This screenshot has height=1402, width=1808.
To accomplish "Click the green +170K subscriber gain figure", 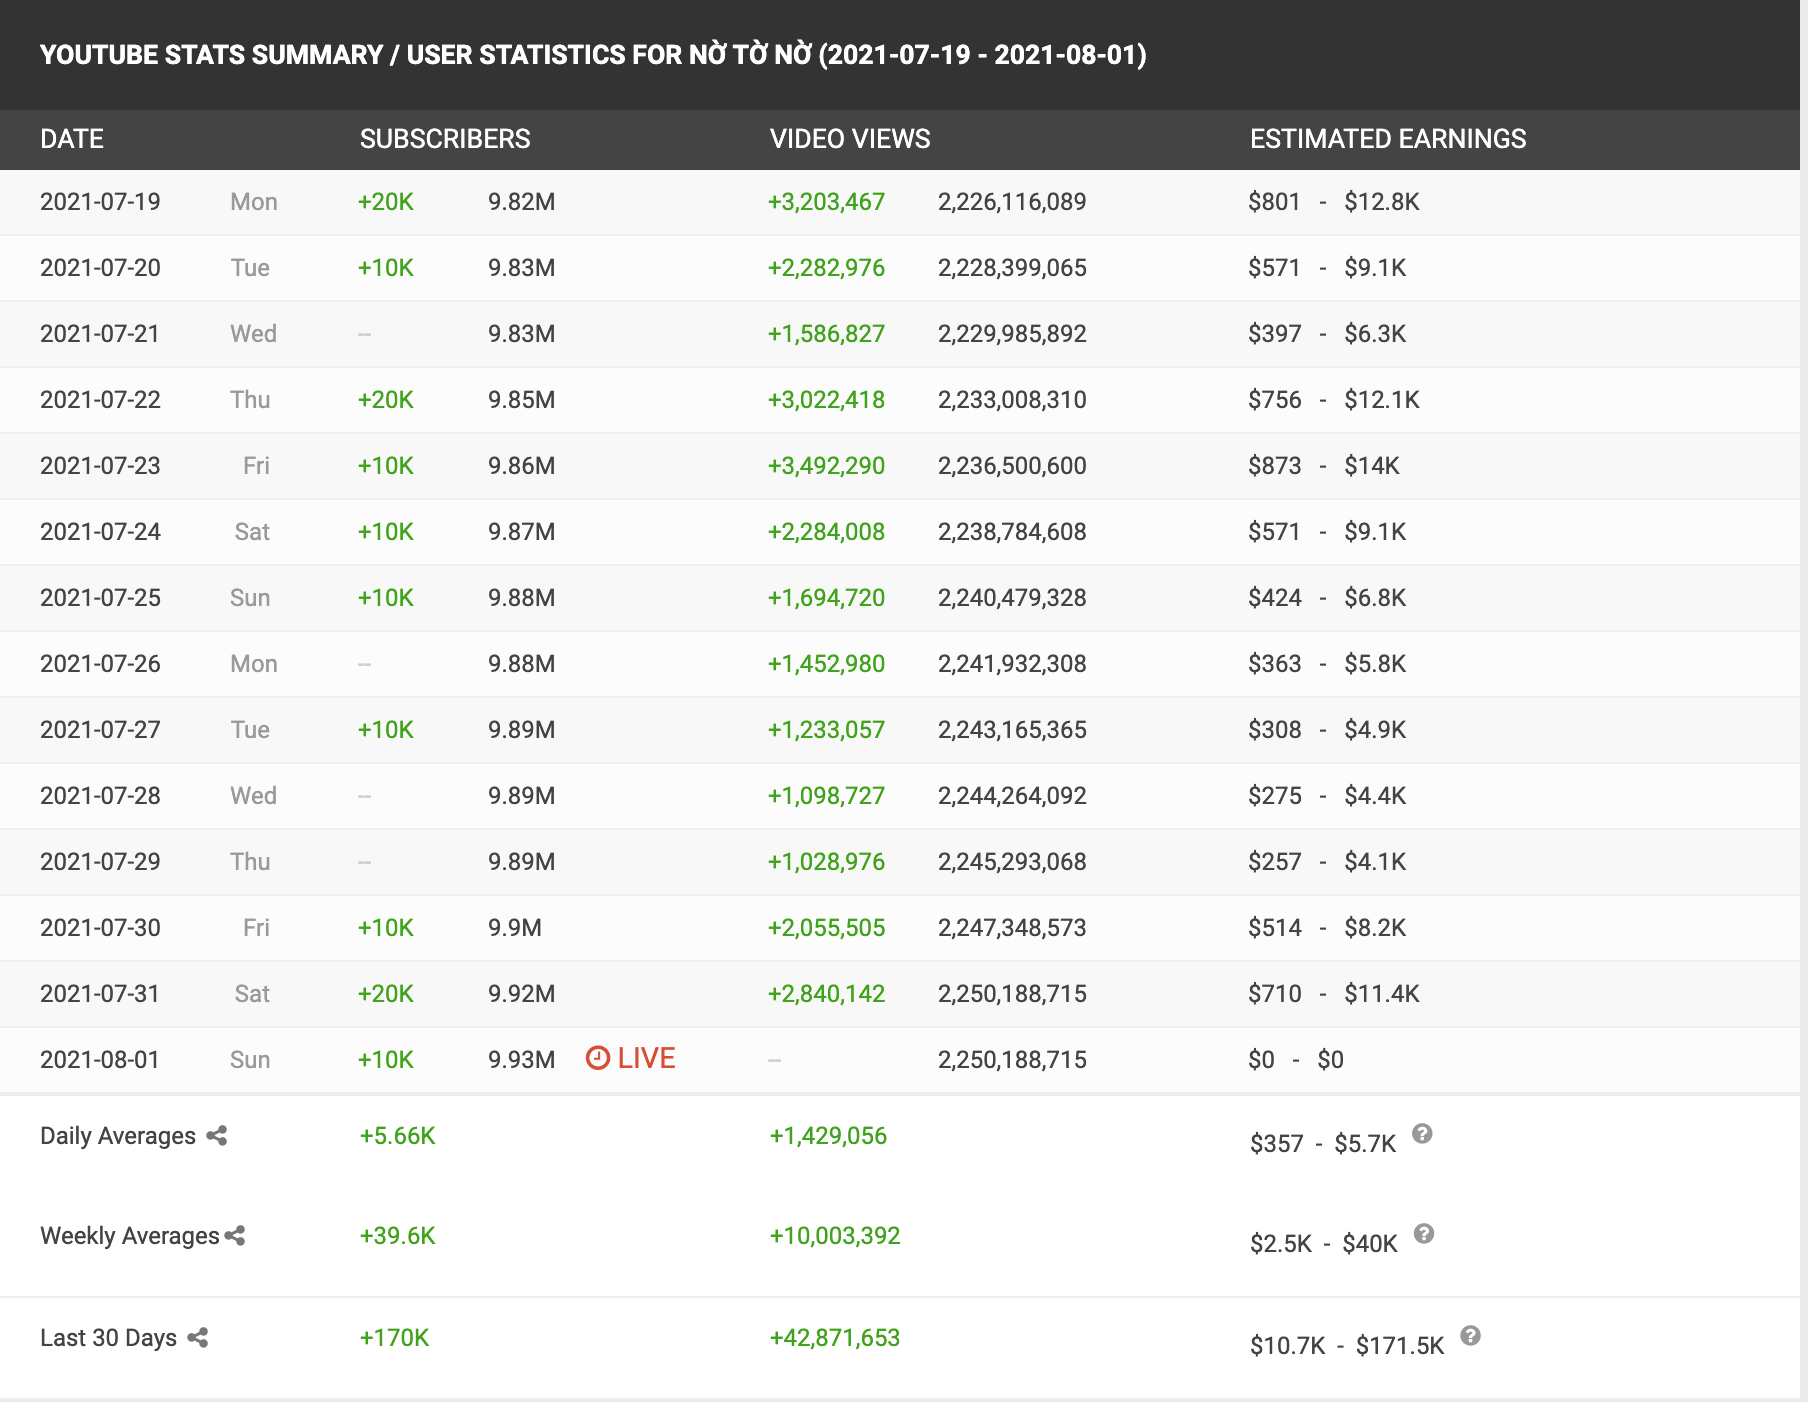I will click(392, 1337).
